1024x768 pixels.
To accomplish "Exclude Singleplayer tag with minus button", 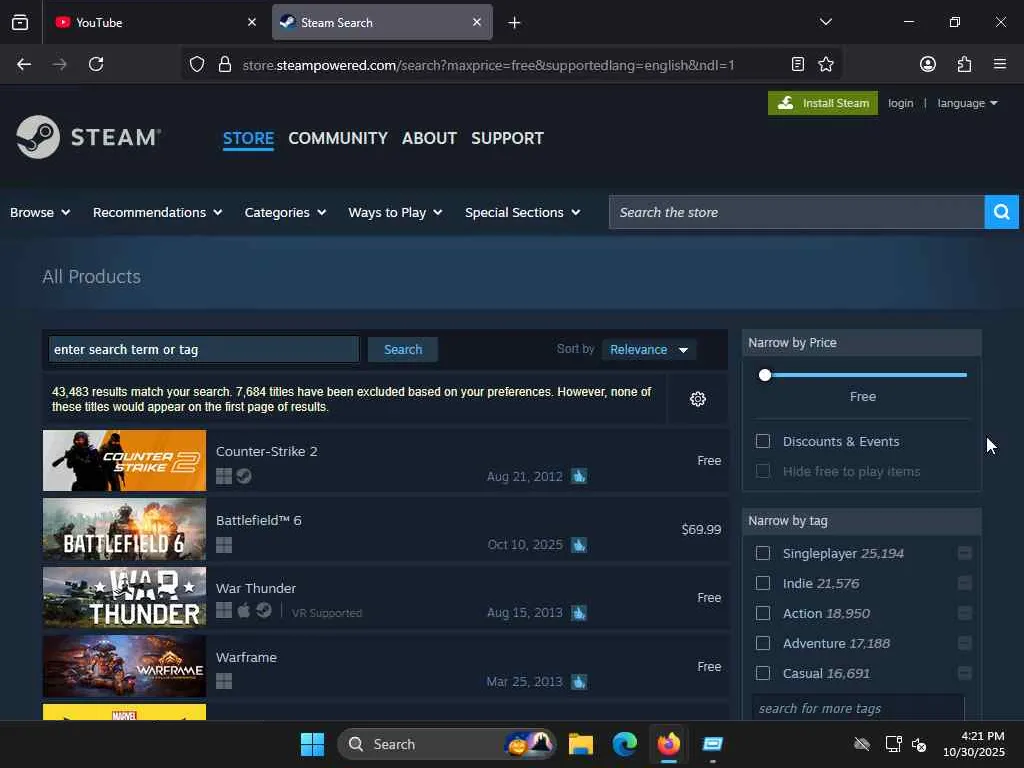I will coord(965,553).
